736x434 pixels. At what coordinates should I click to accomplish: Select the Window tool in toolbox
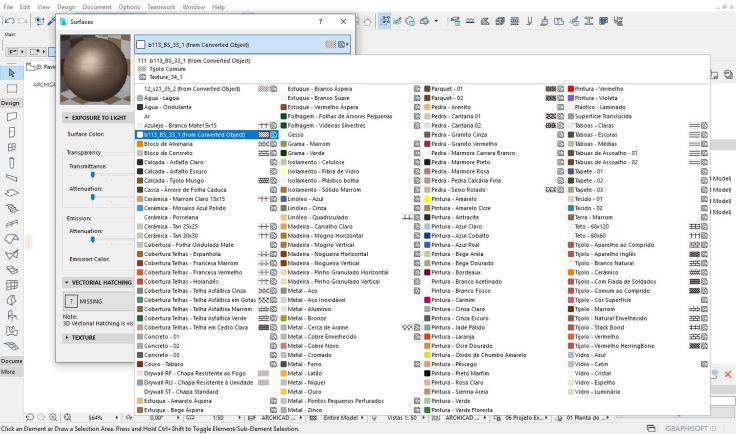[12, 147]
